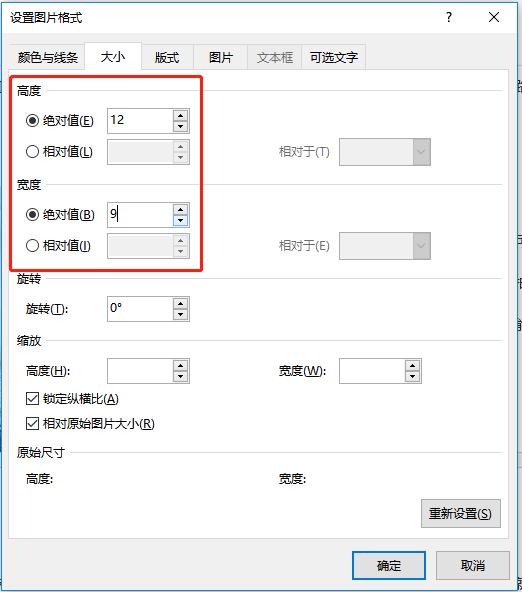Image resolution: width=522 pixels, height=592 pixels.
Task: Select height 相对值(L) radio button
Action: pos(32,152)
